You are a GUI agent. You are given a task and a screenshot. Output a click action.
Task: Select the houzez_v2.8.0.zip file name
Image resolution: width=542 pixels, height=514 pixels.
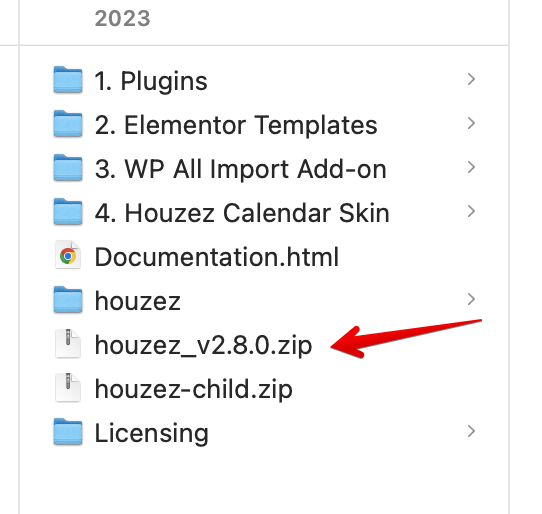click(x=203, y=345)
